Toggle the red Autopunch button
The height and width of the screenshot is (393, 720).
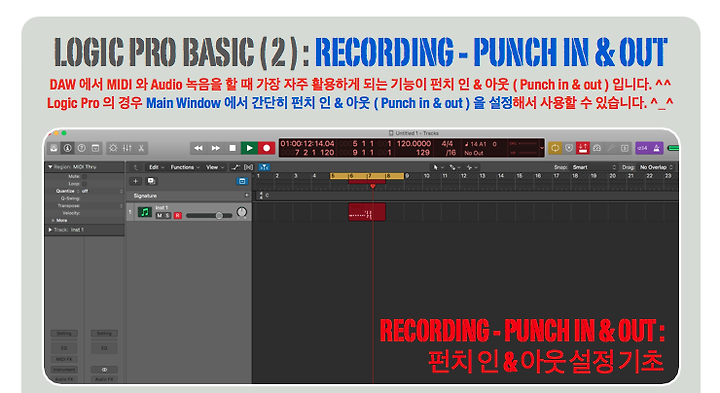click(x=583, y=148)
